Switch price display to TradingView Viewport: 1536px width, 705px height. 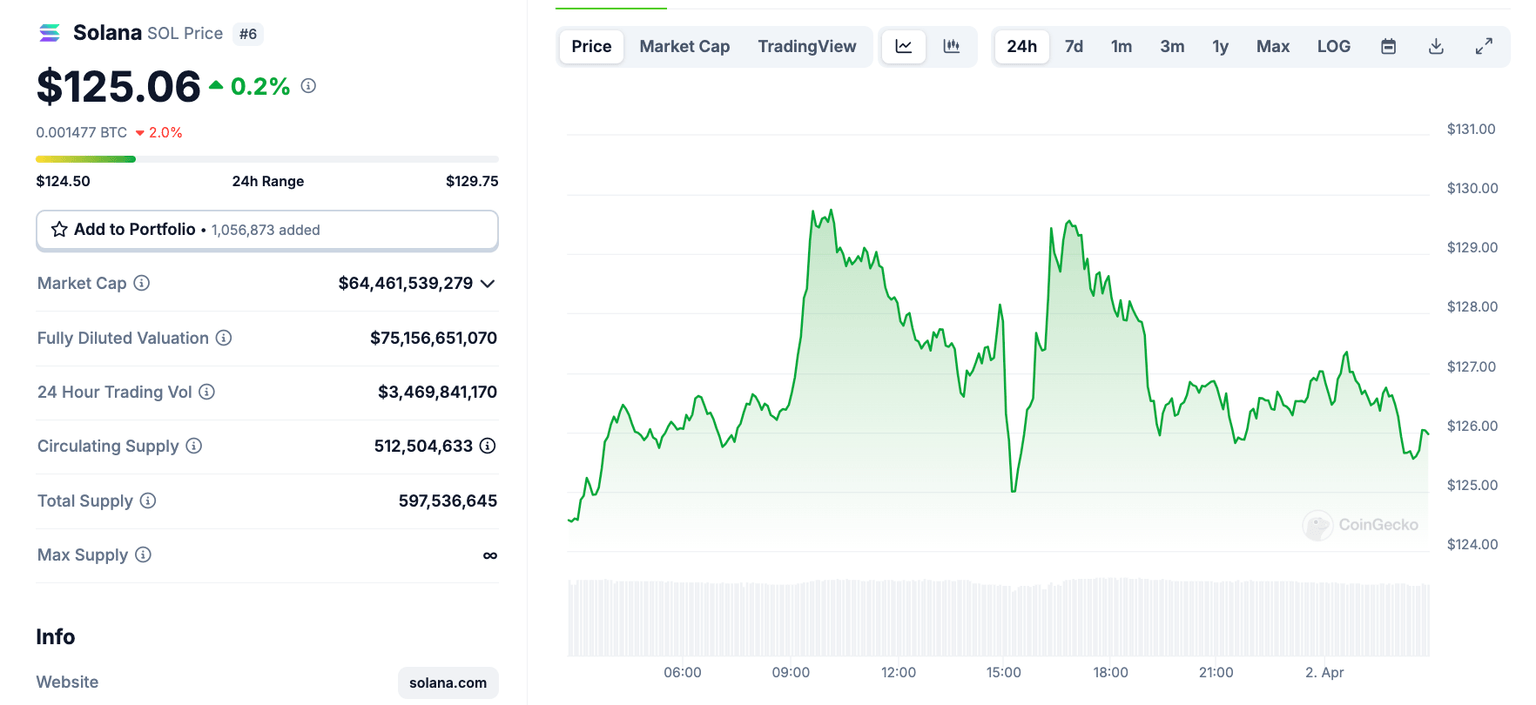[x=807, y=46]
